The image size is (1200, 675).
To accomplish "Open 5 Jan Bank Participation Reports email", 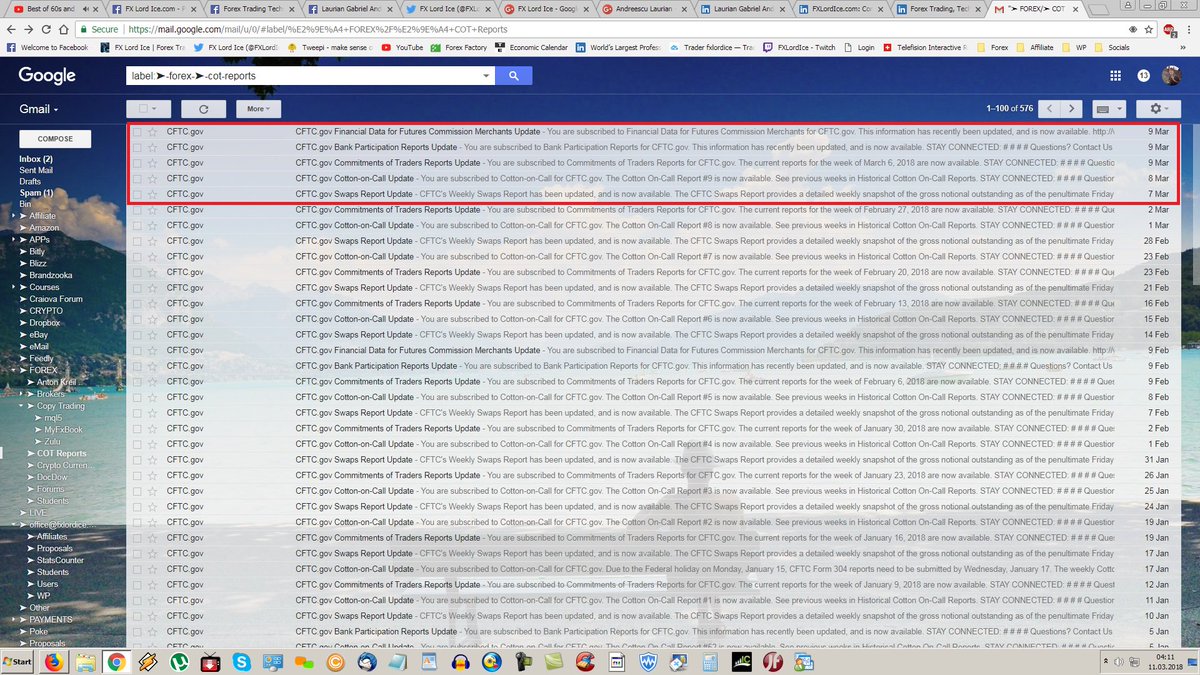I will 653,631.
